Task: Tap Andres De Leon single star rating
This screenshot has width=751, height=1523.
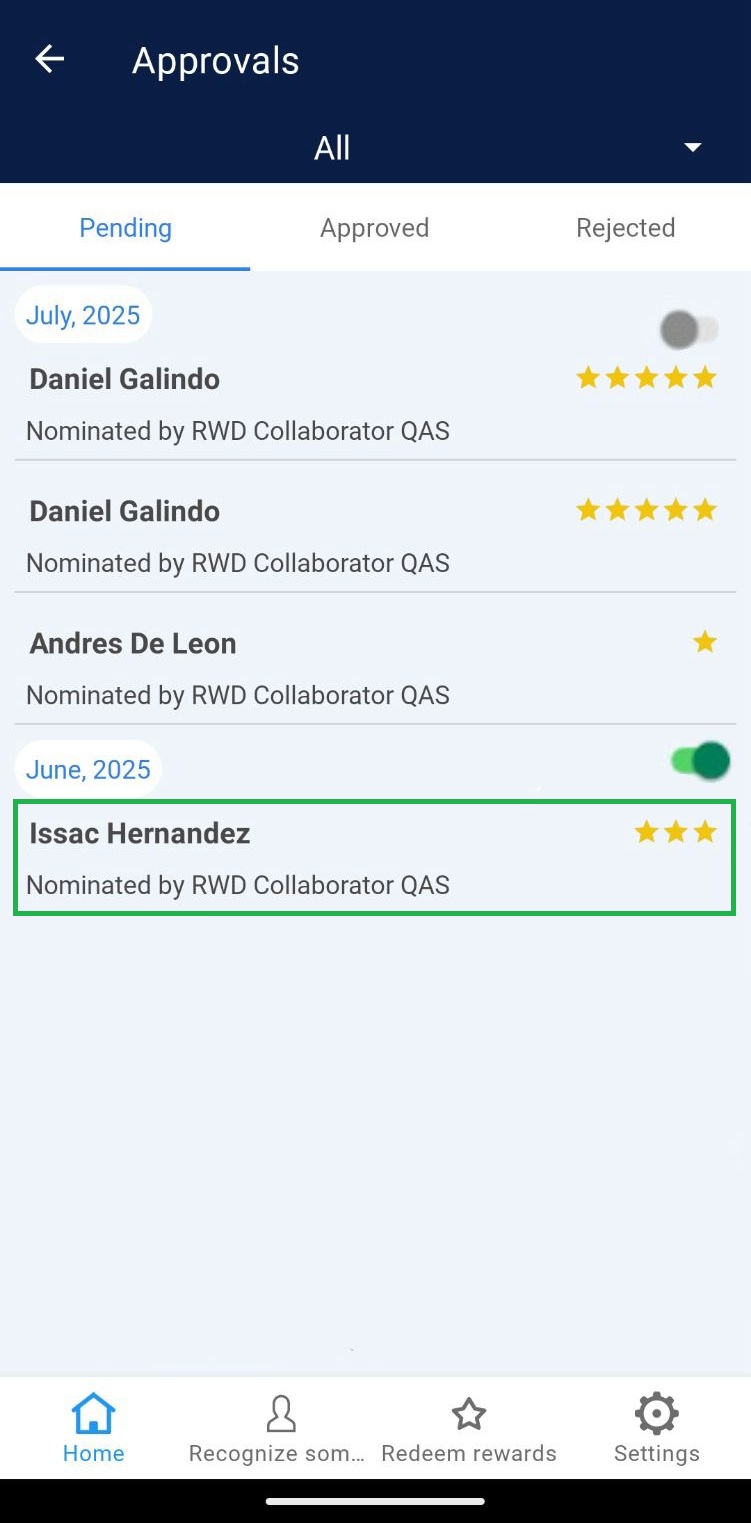Action: click(x=705, y=642)
